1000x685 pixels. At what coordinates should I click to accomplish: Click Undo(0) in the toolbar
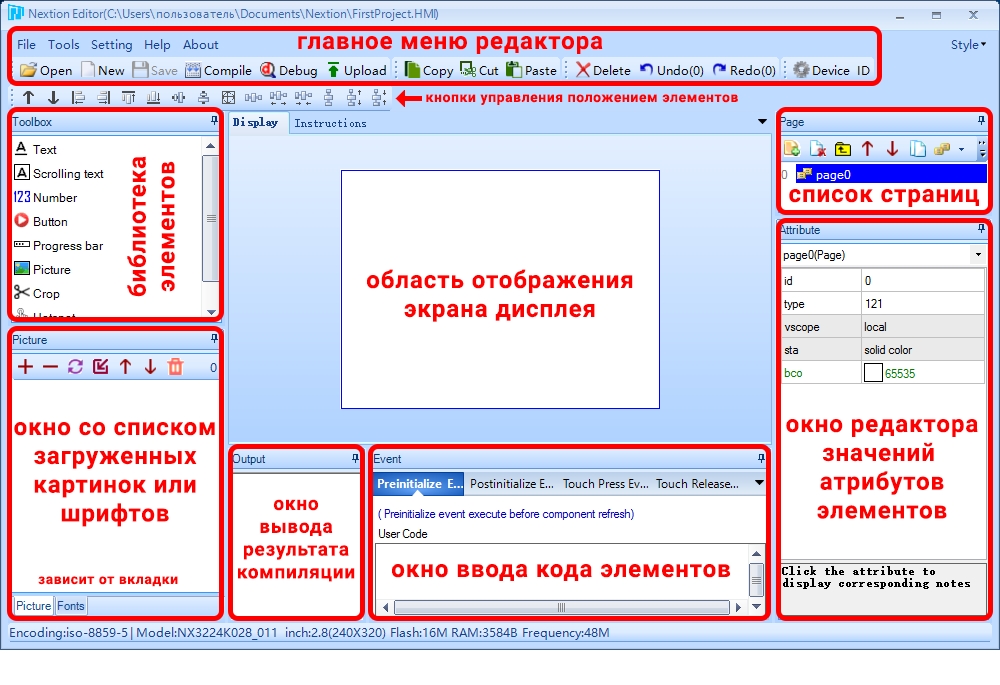click(x=672, y=70)
